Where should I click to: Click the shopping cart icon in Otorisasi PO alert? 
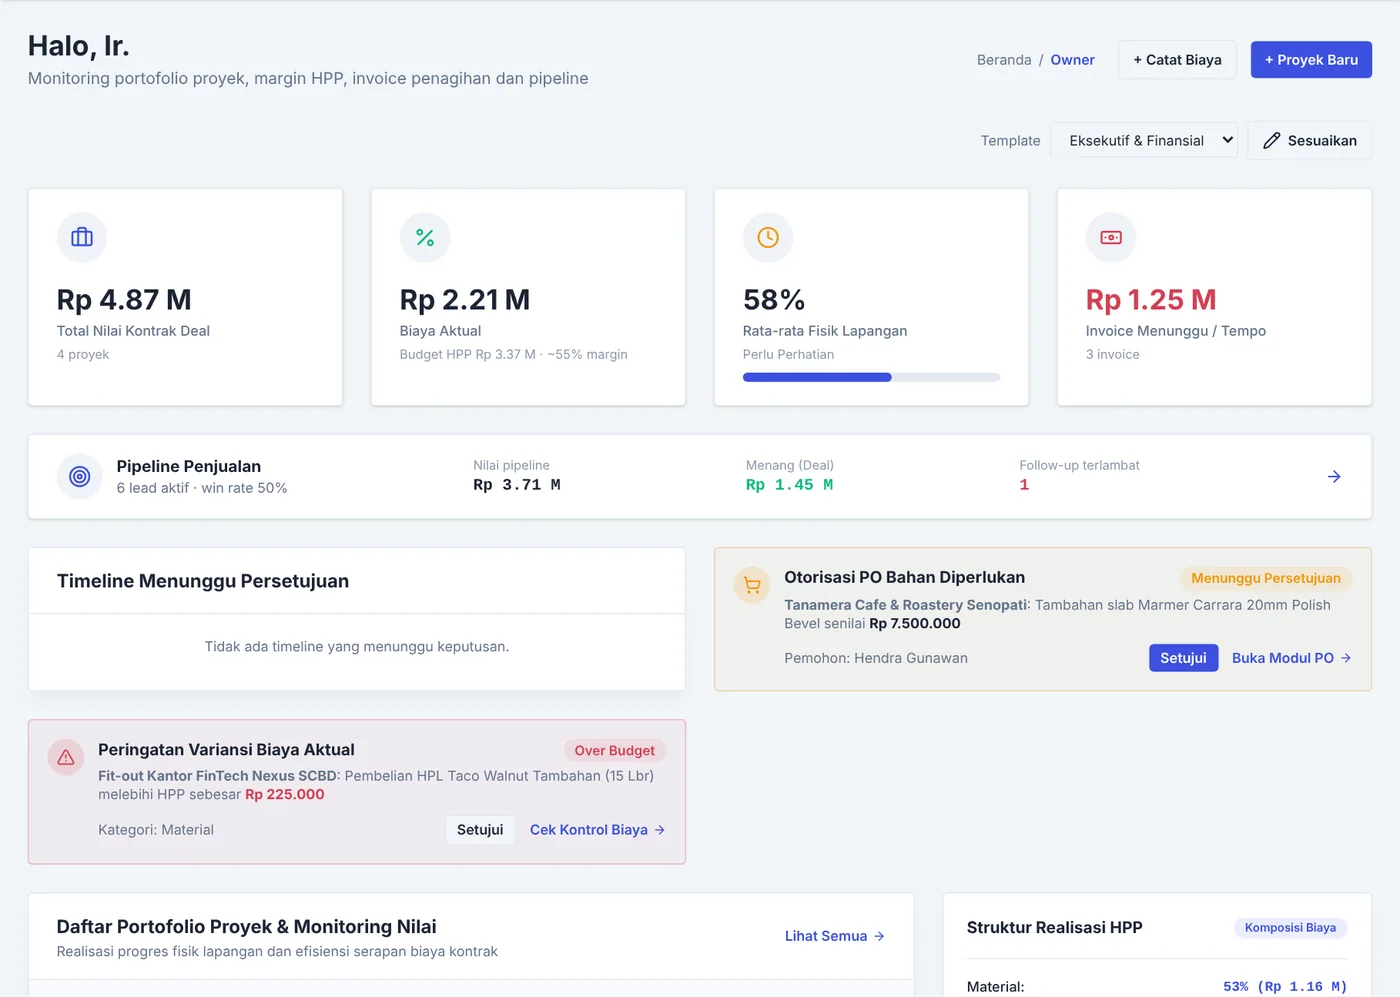coord(752,586)
